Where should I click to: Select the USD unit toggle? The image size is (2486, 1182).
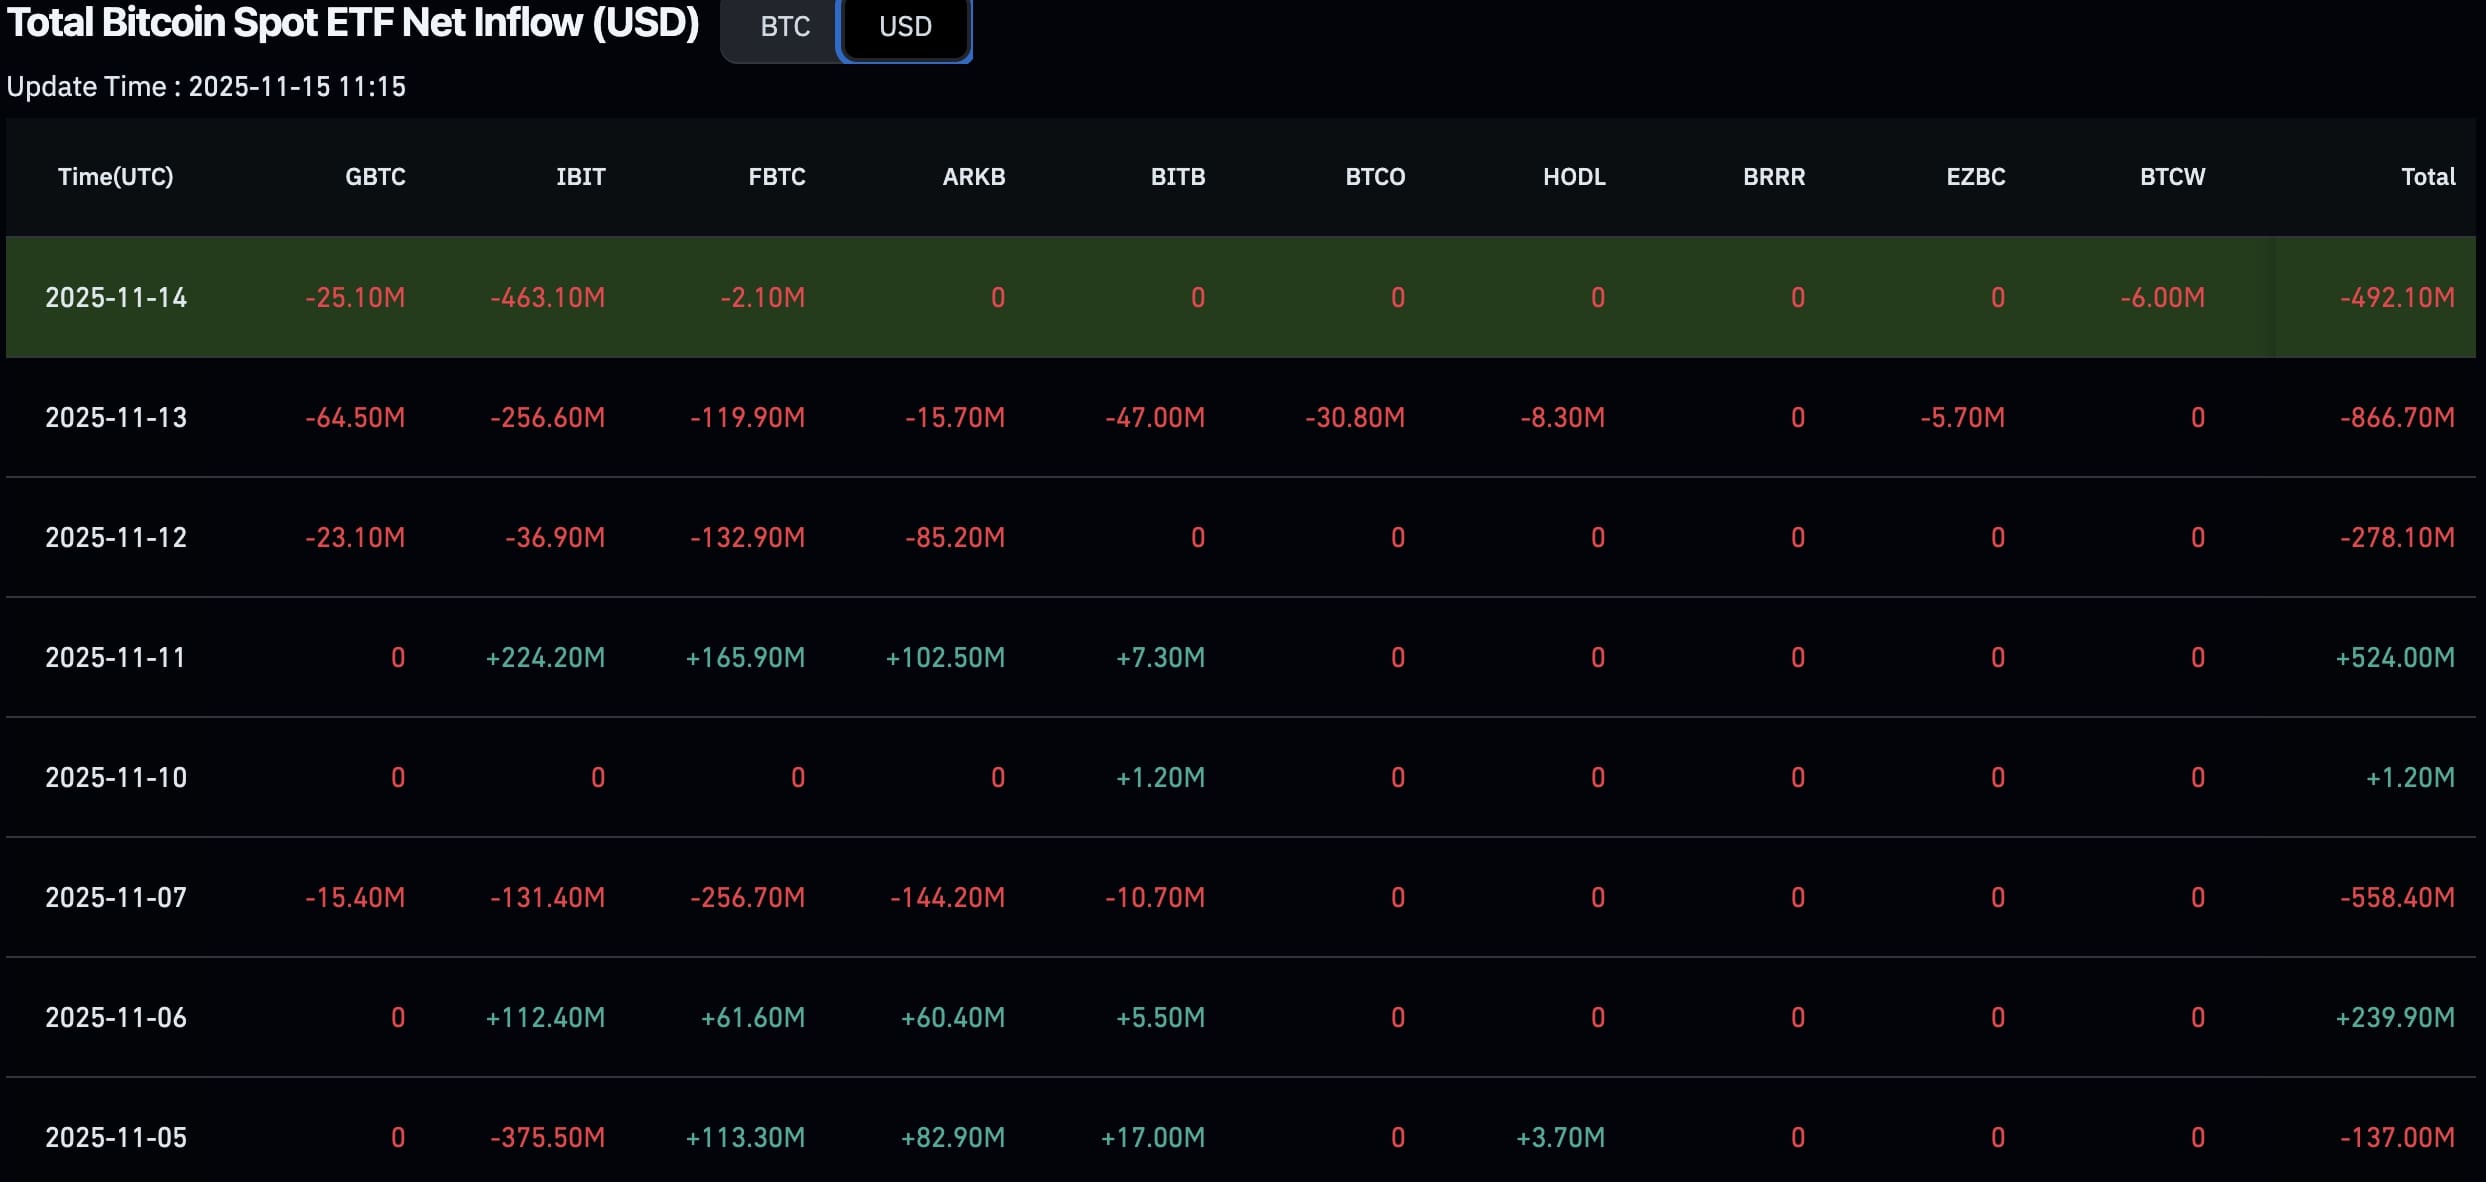(905, 27)
